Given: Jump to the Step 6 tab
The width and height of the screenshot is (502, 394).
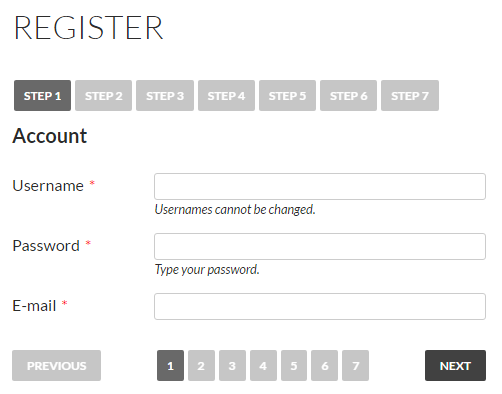Looking at the screenshot, I should [348, 96].
